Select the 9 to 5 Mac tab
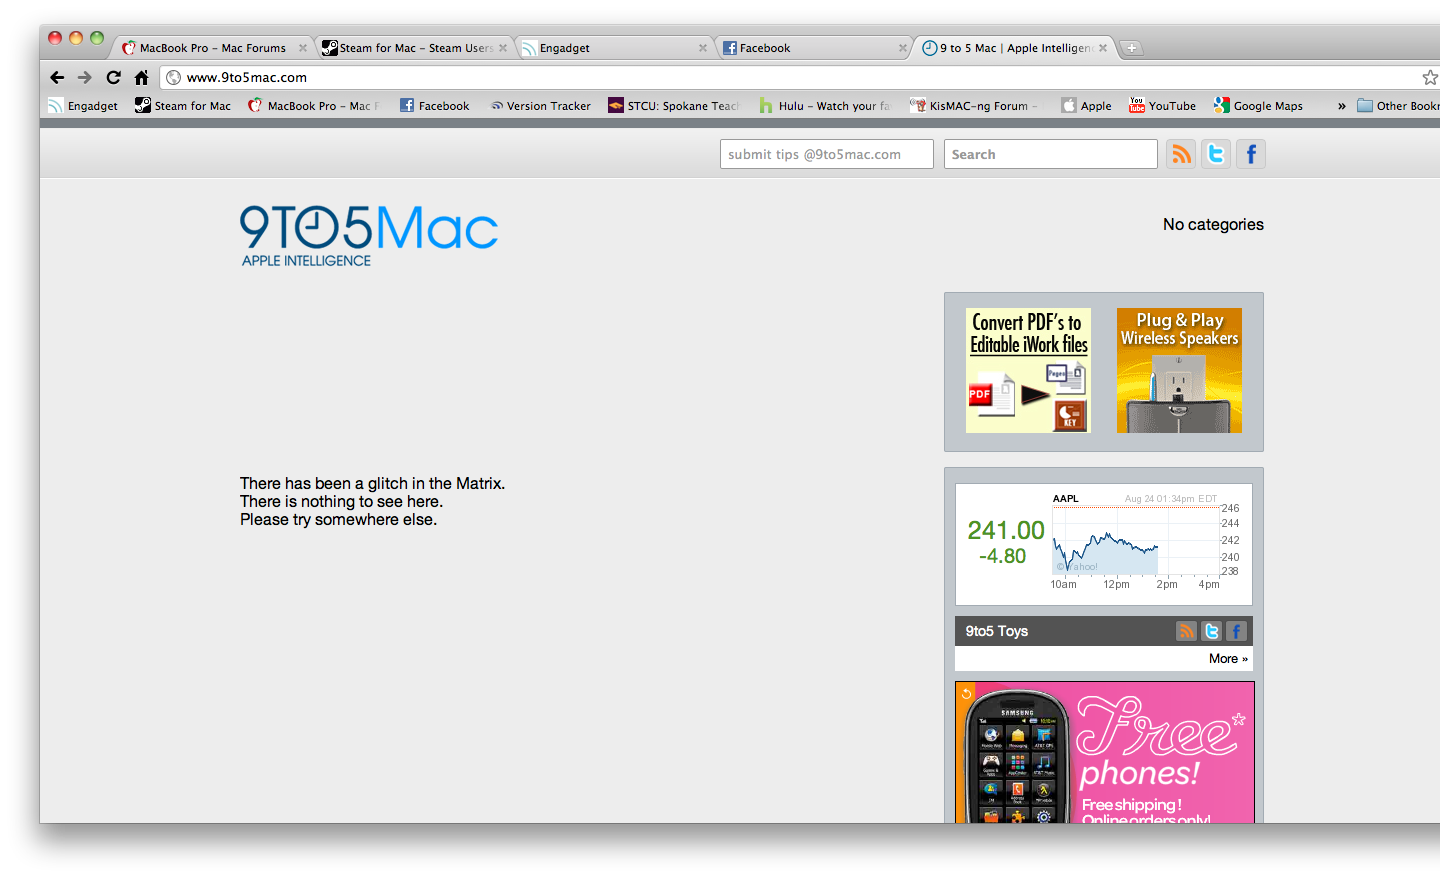Viewport: 1440px width, 878px height. (x=1015, y=48)
